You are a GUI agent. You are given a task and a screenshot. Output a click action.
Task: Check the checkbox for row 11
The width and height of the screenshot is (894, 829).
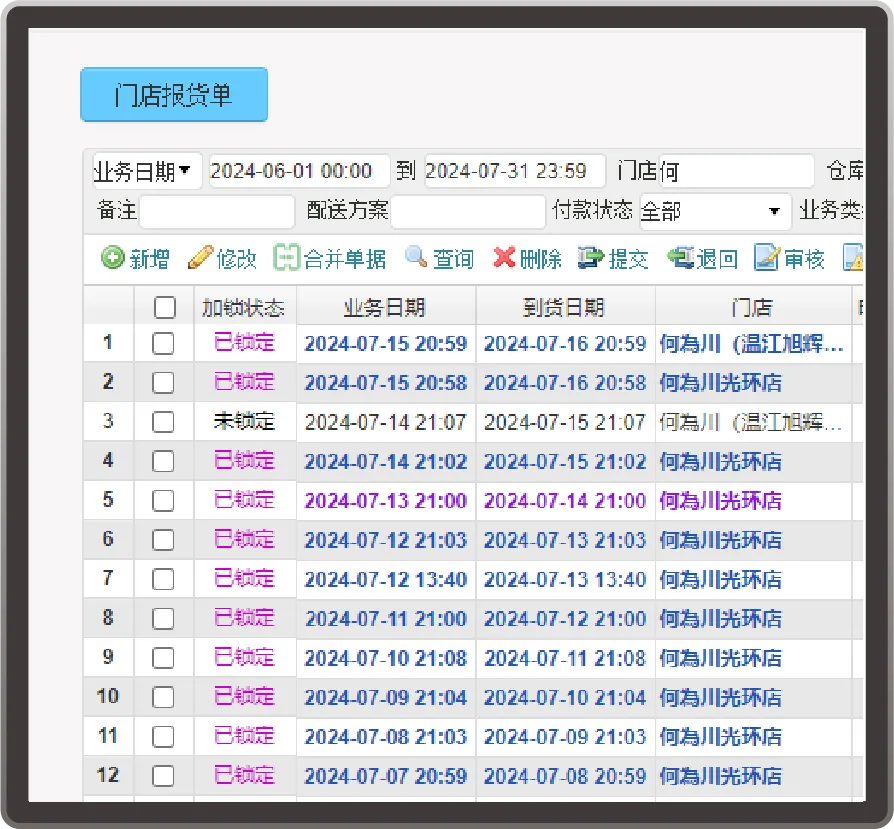(163, 737)
